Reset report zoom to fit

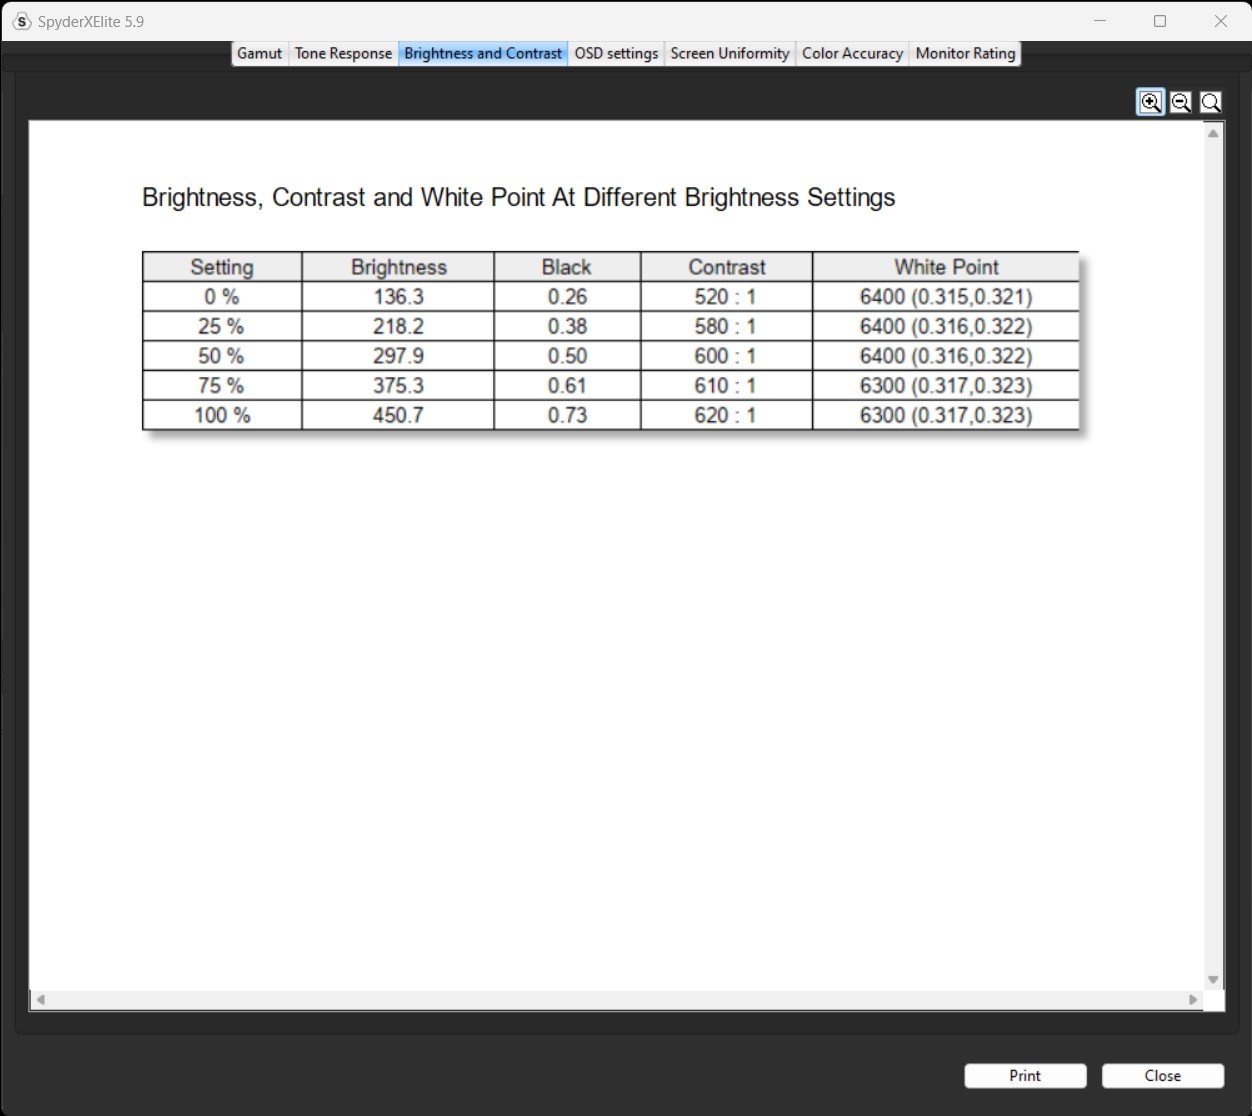pyautogui.click(x=1210, y=102)
